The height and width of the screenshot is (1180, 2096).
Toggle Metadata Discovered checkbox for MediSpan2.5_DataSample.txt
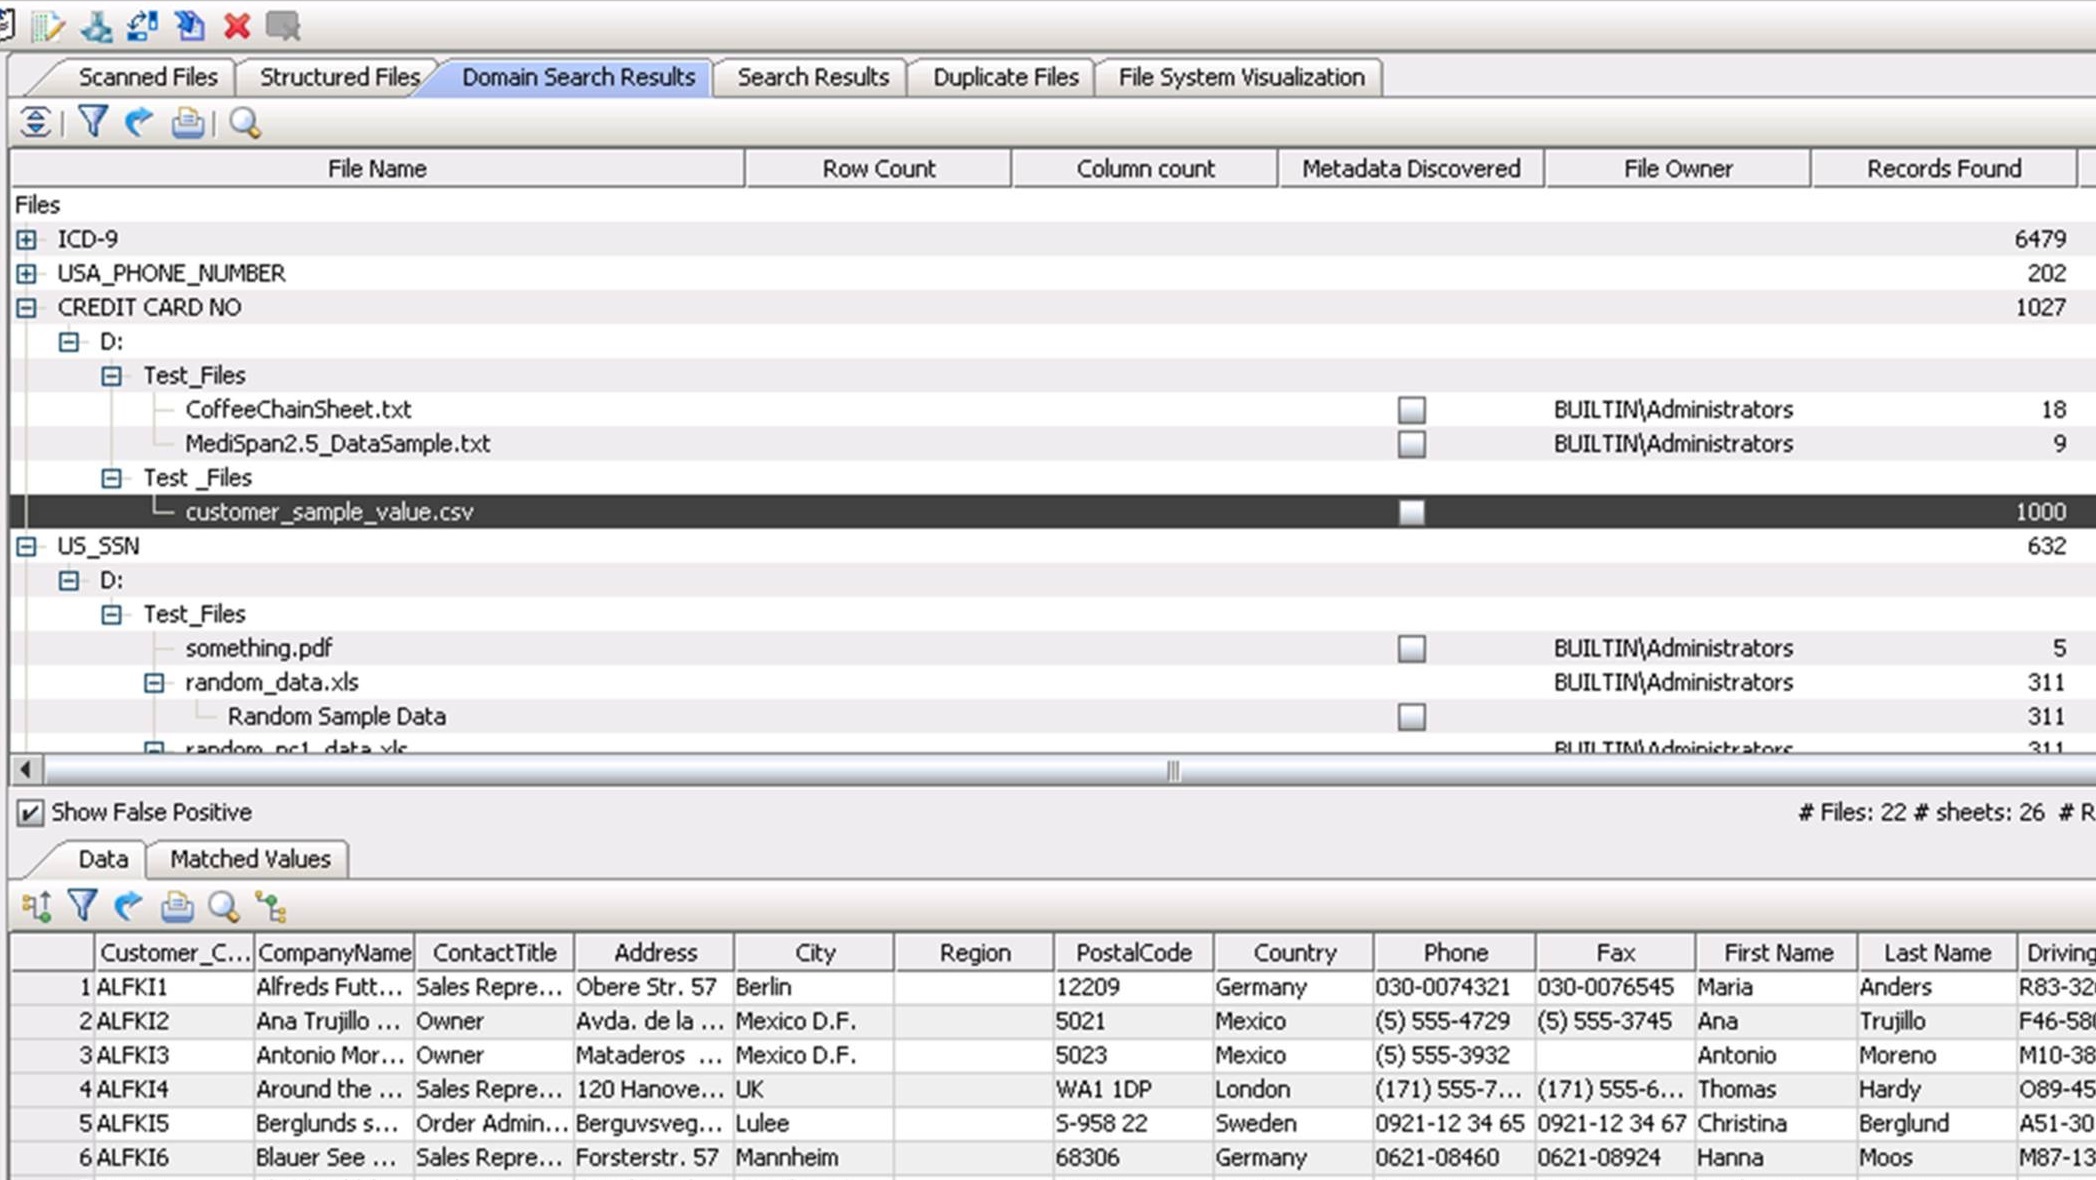coord(1411,444)
